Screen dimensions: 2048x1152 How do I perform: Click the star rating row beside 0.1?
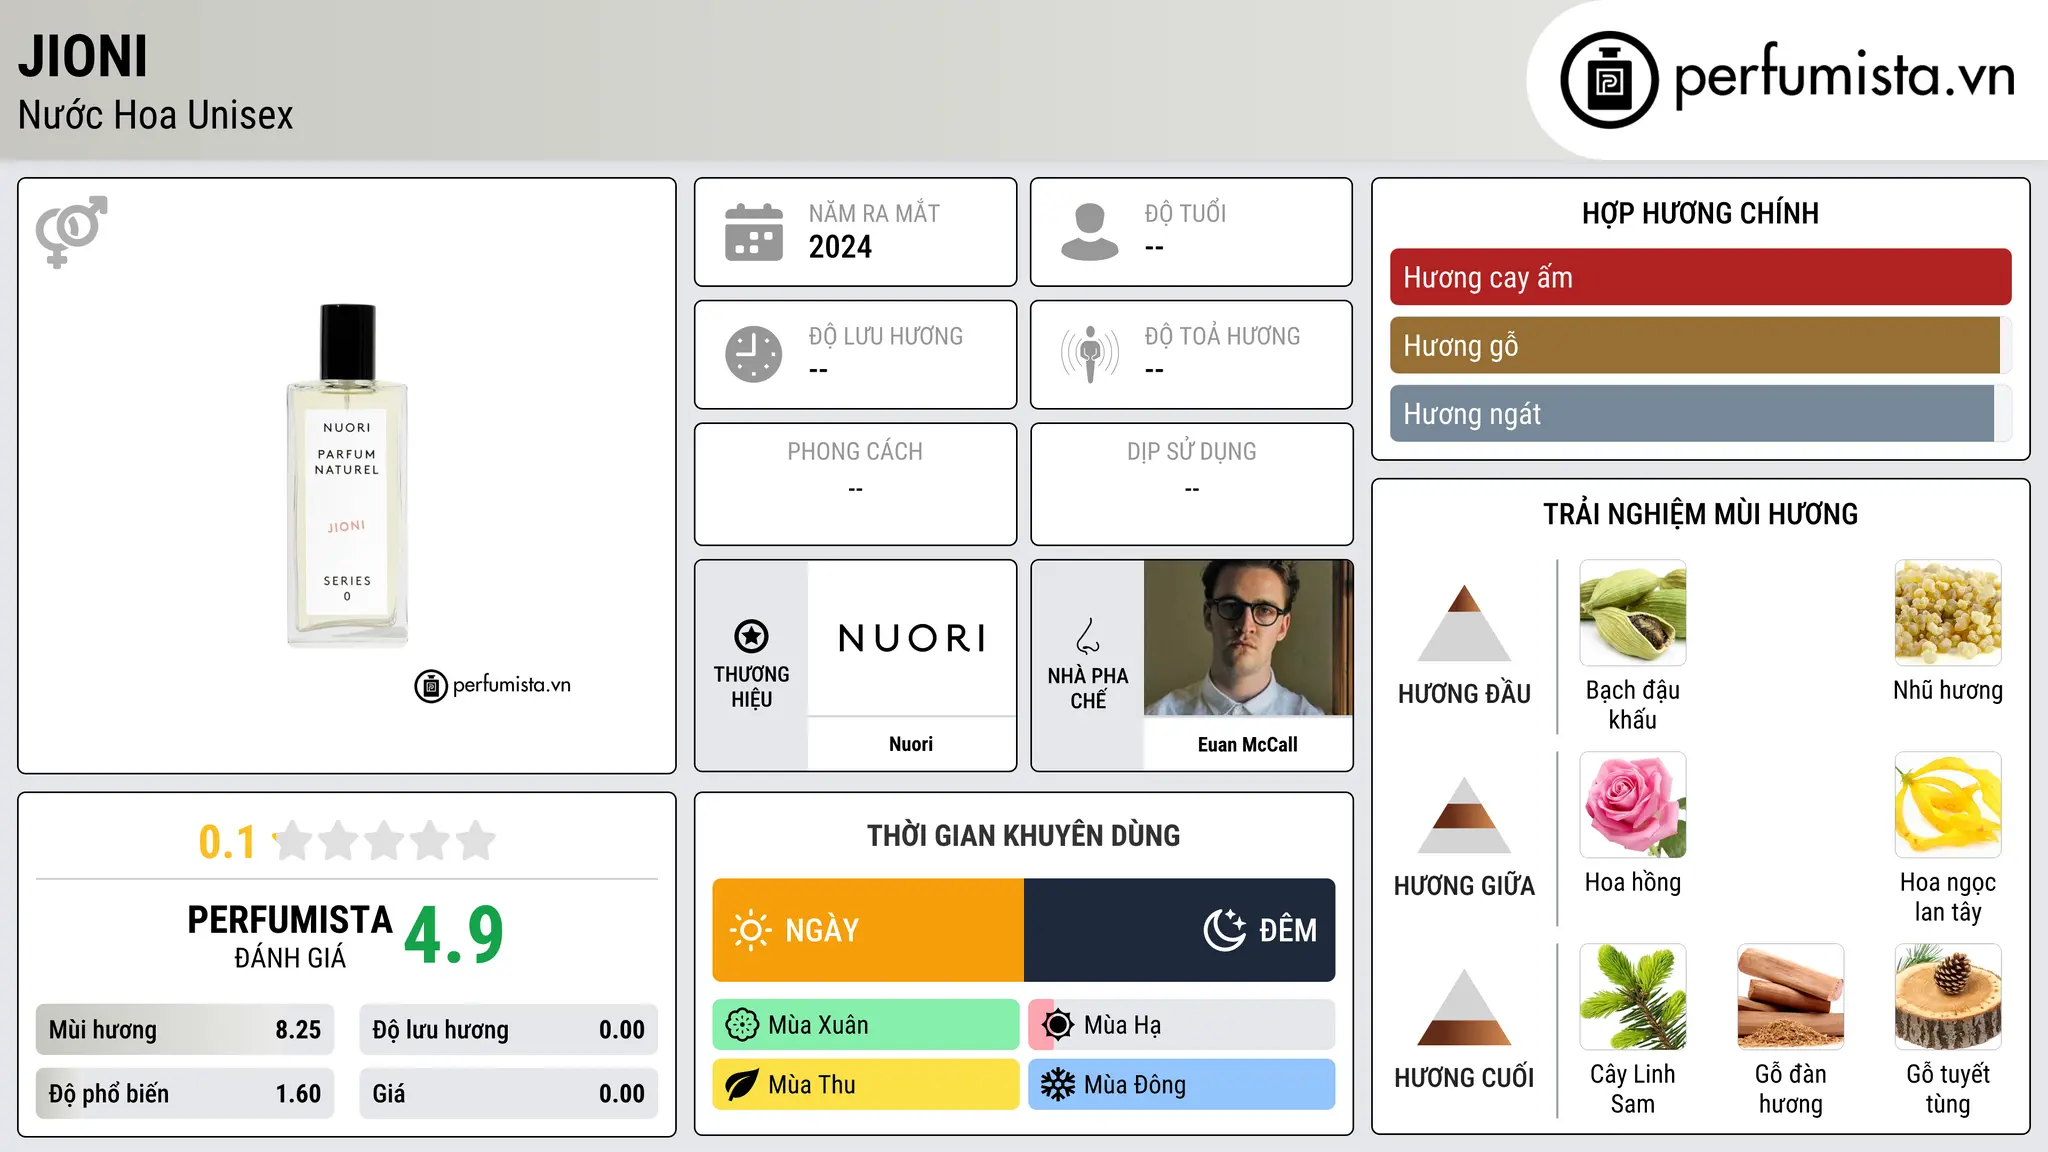click(x=384, y=841)
